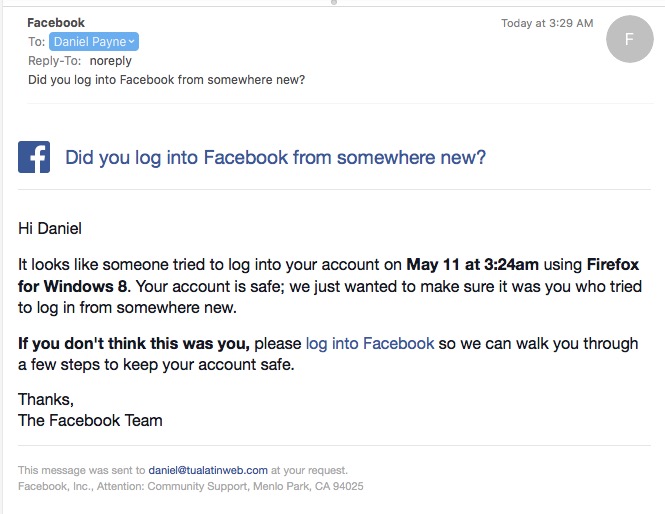Open the daniel@tualatinweb.com email link

[x=208, y=469]
